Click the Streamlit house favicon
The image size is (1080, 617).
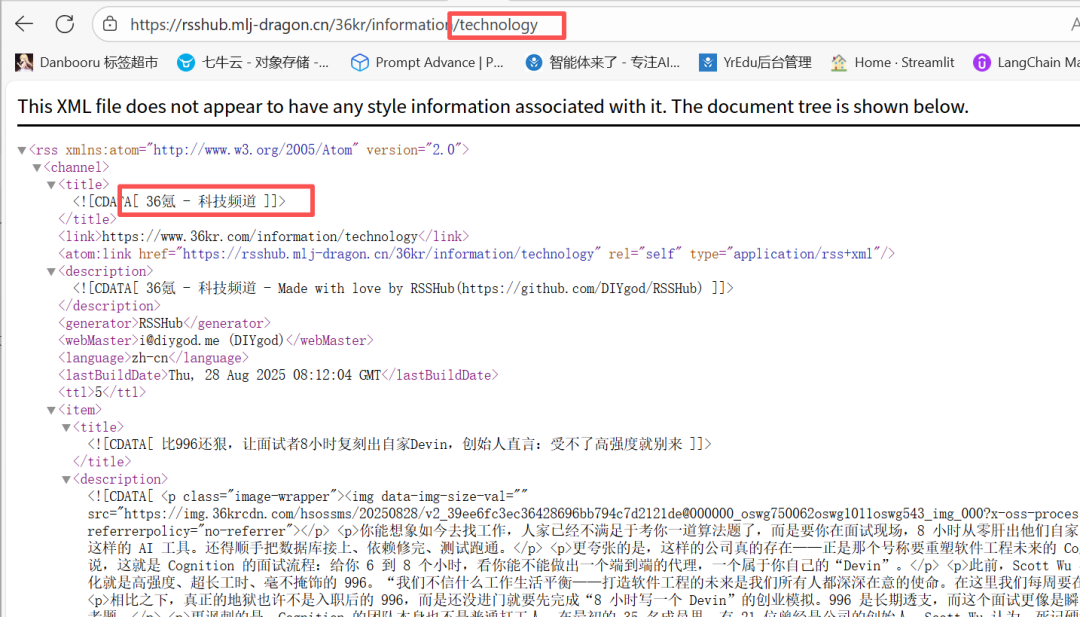[x=839, y=63]
